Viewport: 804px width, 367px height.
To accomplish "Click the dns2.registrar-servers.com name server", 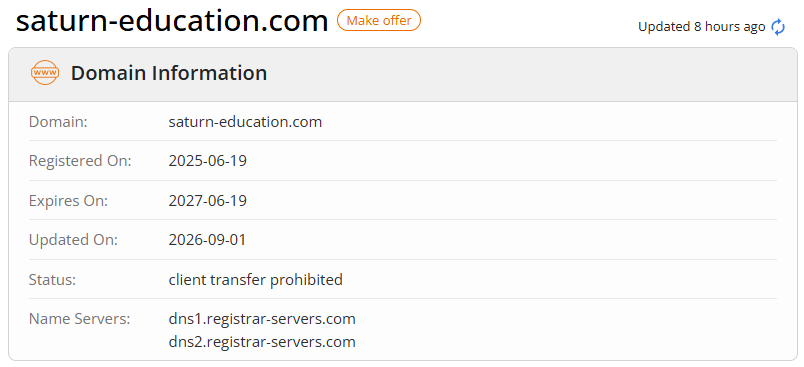I will 262,342.
